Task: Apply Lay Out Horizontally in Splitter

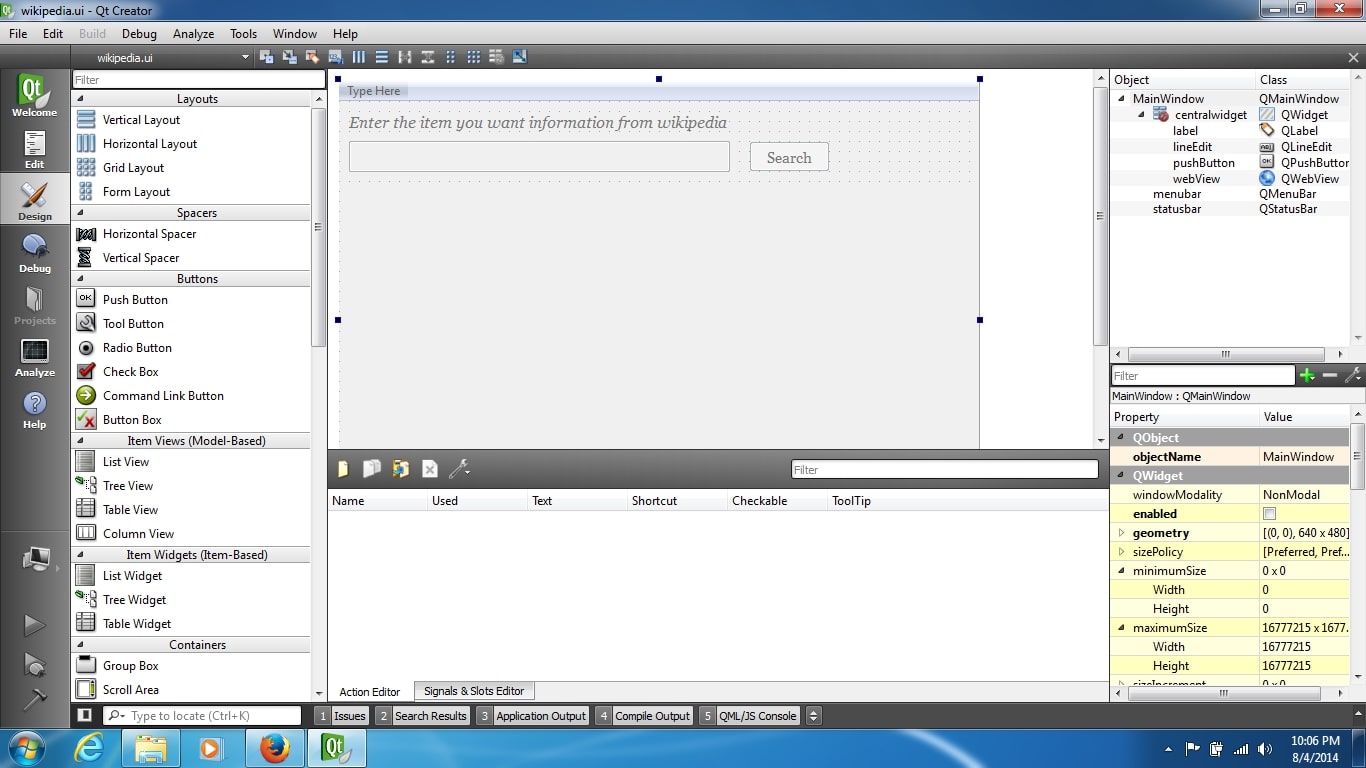Action: (405, 57)
